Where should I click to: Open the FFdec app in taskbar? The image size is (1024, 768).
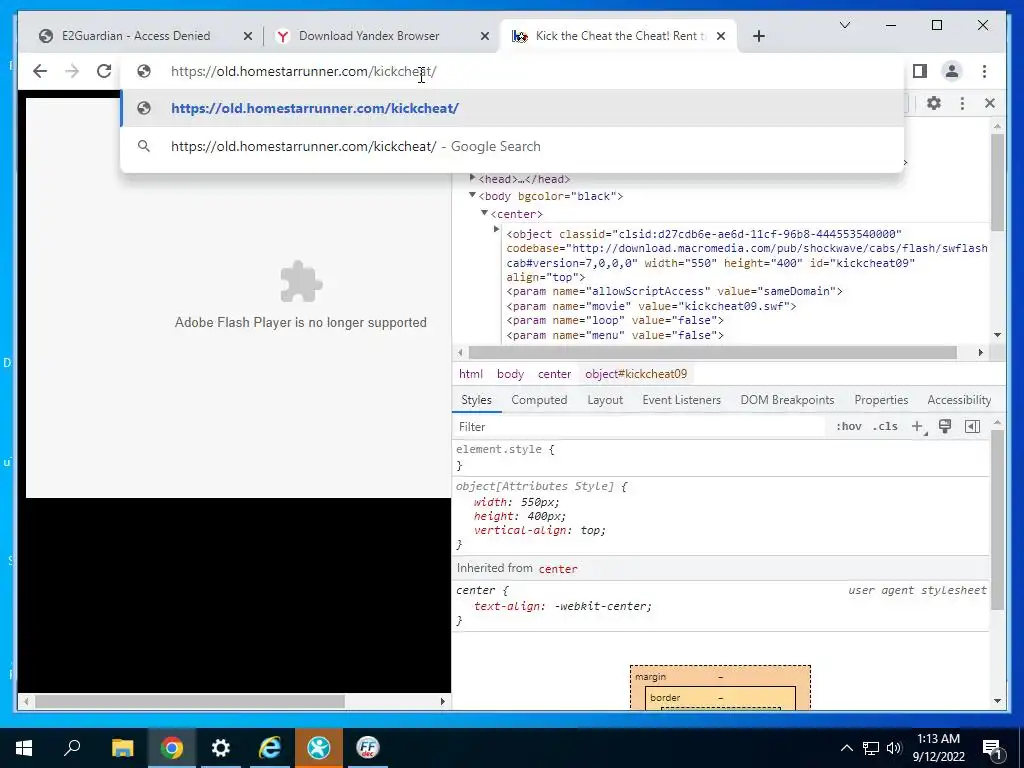tap(368, 748)
